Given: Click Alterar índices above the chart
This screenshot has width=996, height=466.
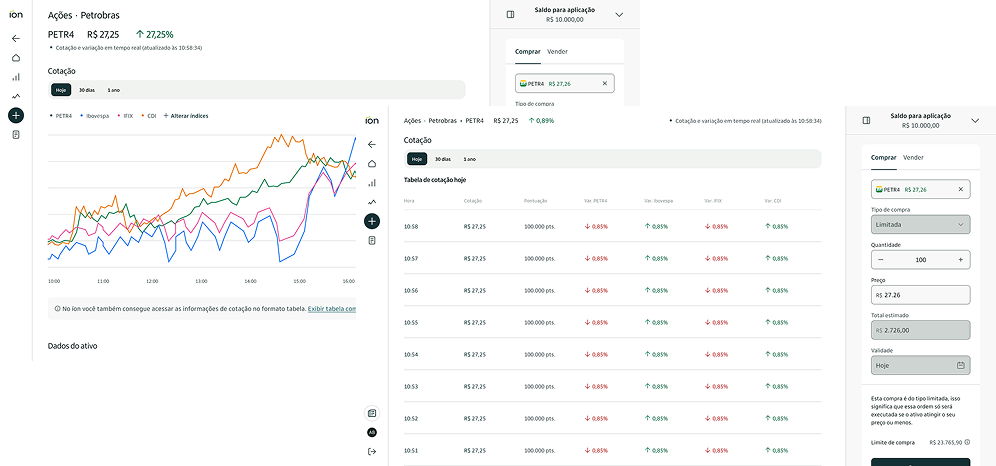Looking at the screenshot, I should pyautogui.click(x=186, y=116).
